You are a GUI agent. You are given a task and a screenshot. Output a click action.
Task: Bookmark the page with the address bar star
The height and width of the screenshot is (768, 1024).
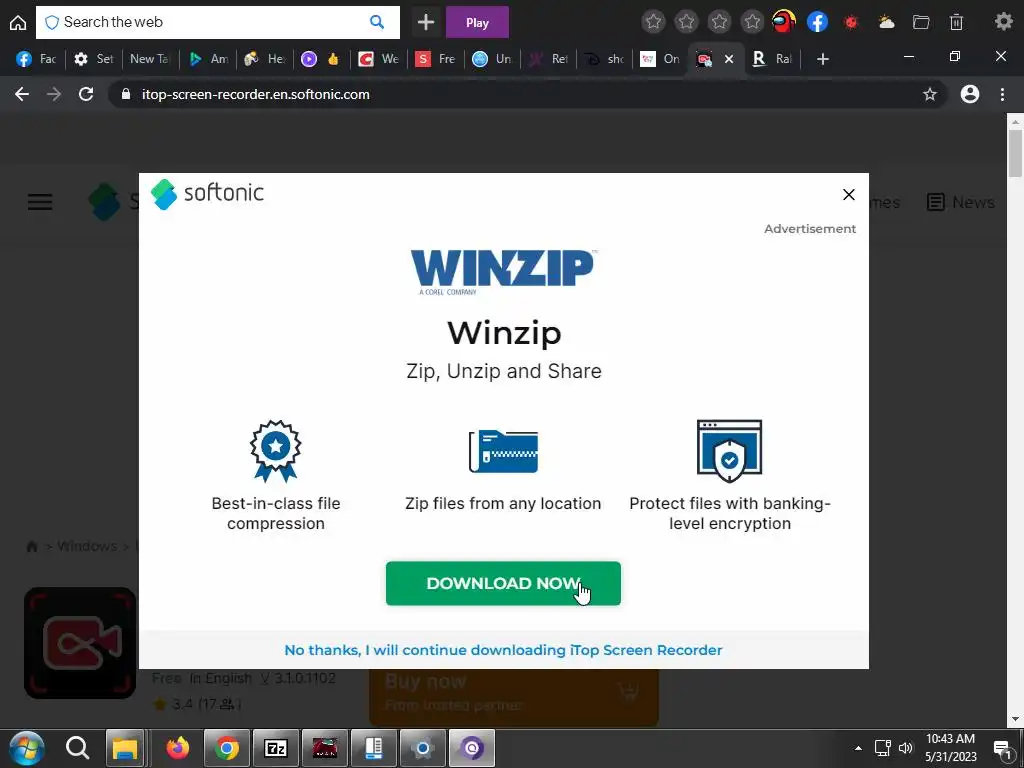[x=930, y=95]
